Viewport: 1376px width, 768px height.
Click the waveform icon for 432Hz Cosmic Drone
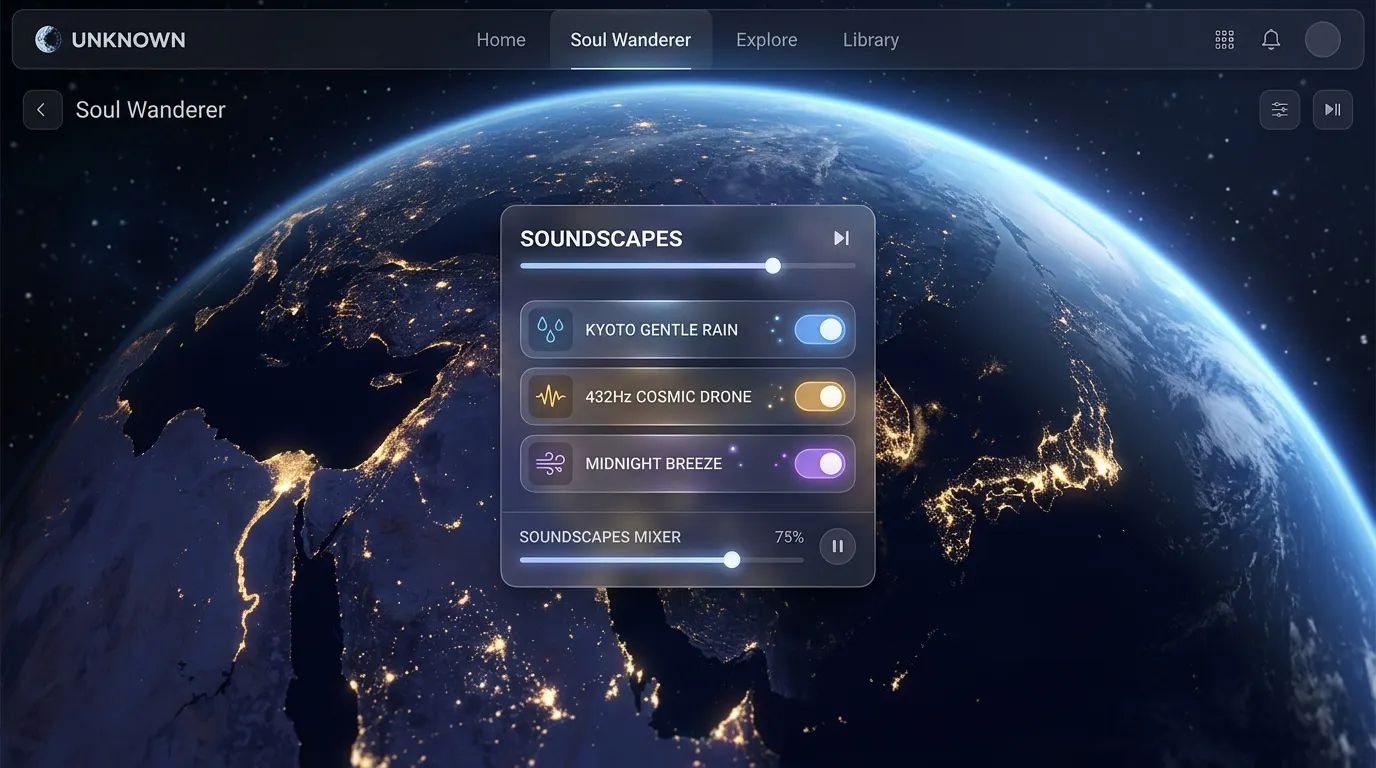coord(550,396)
